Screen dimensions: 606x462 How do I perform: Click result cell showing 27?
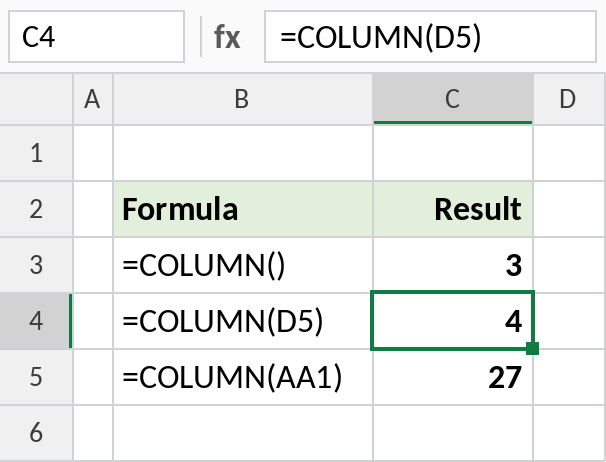click(453, 377)
